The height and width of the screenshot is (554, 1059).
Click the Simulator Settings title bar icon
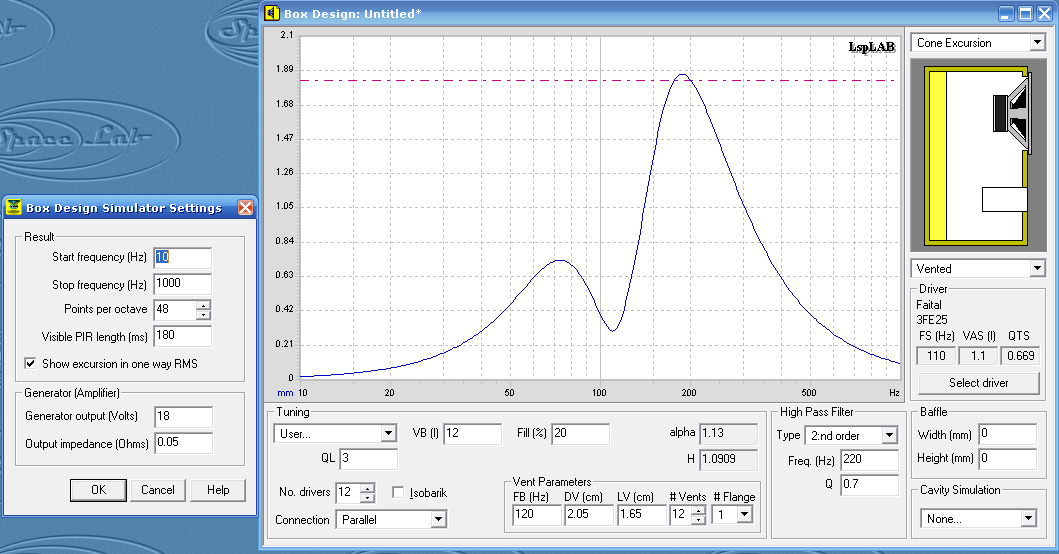[14, 208]
